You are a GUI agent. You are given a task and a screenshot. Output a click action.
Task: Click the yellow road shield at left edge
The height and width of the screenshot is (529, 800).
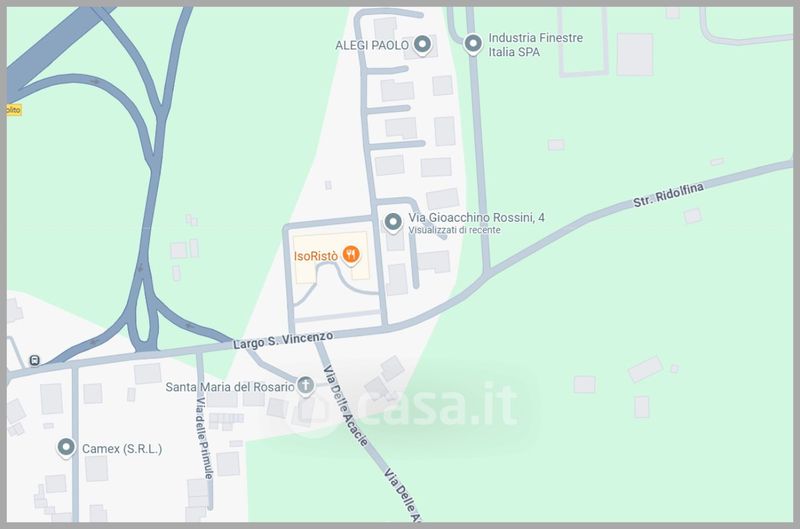pyautogui.click(x=14, y=110)
